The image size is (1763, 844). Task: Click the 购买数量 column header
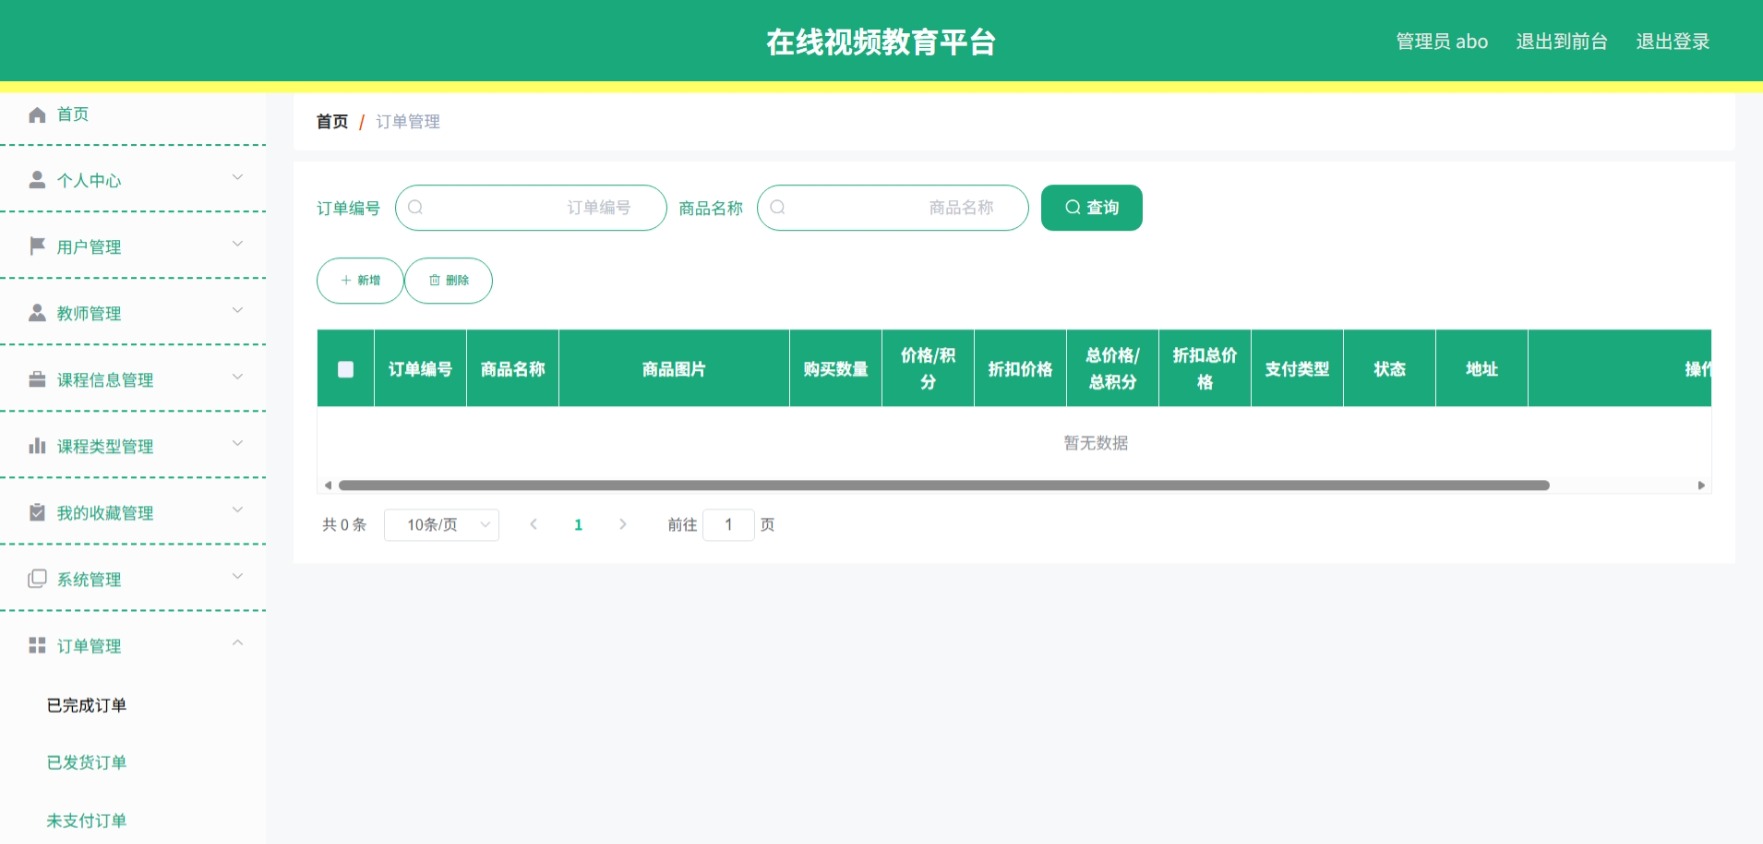(836, 369)
